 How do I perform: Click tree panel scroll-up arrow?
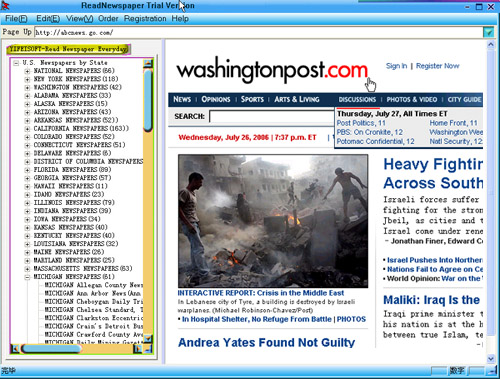tap(148, 63)
